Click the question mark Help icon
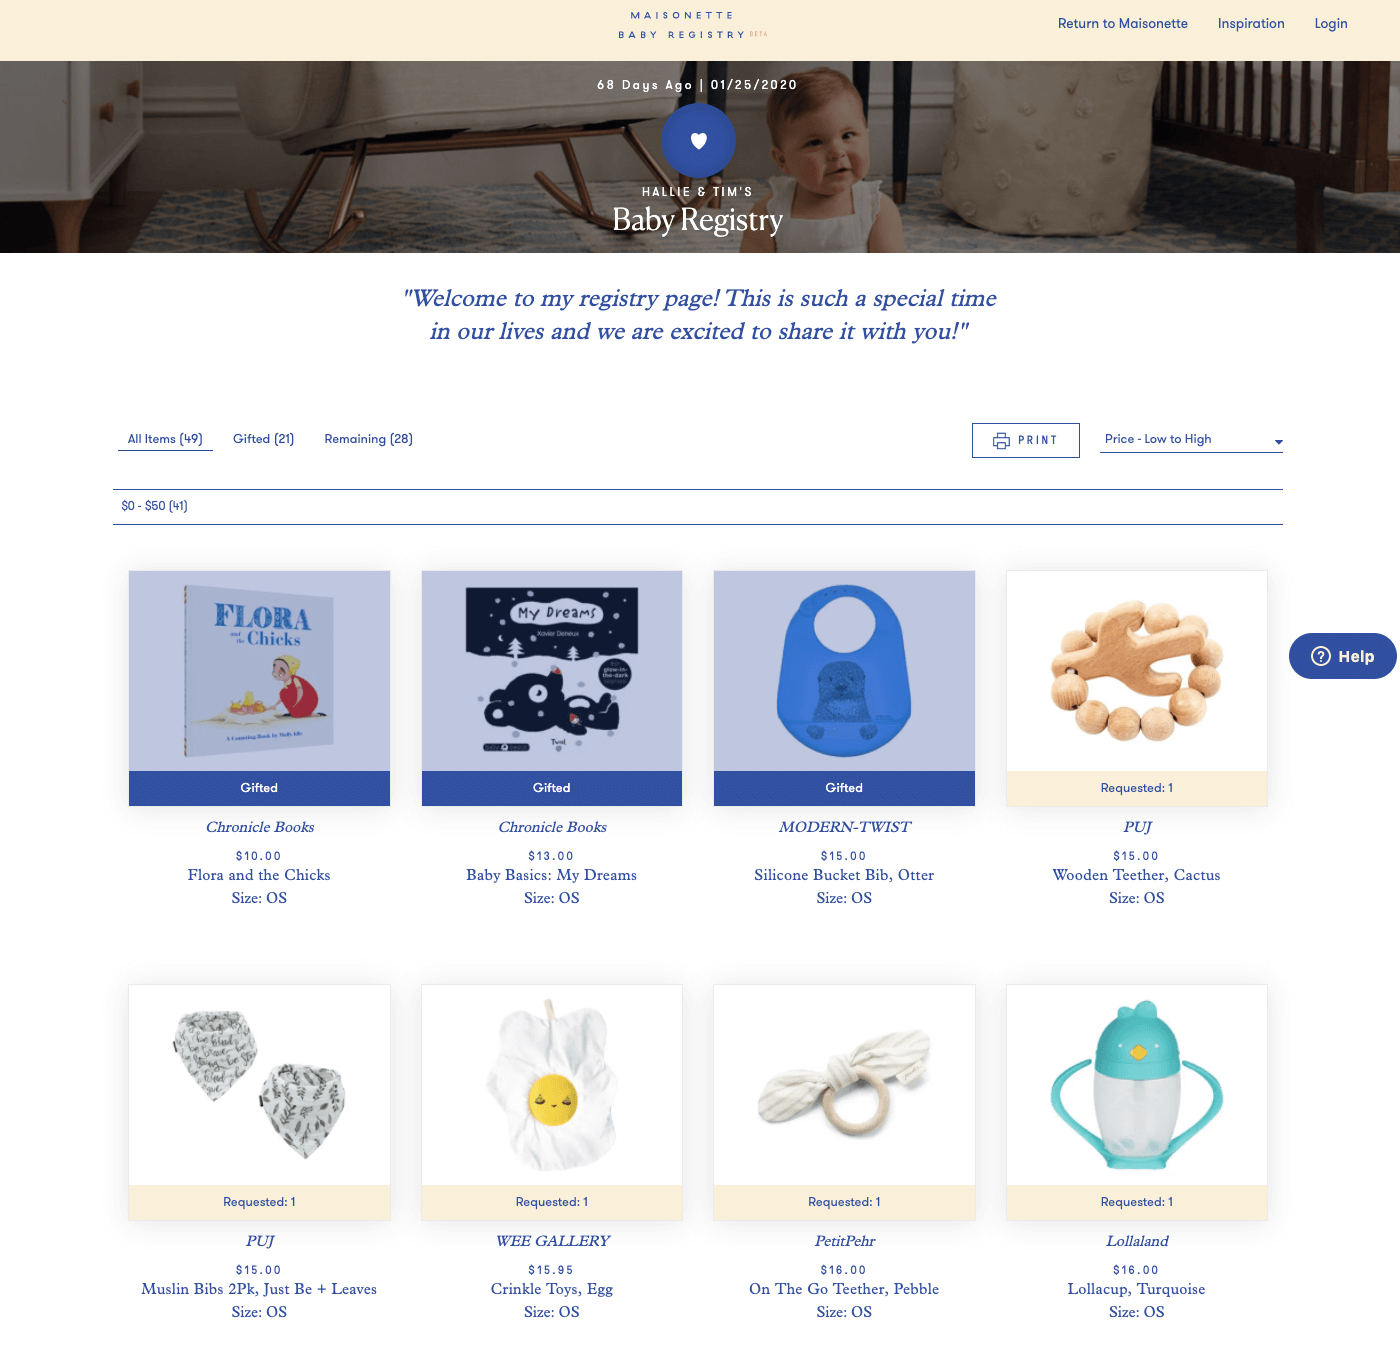 (1321, 656)
